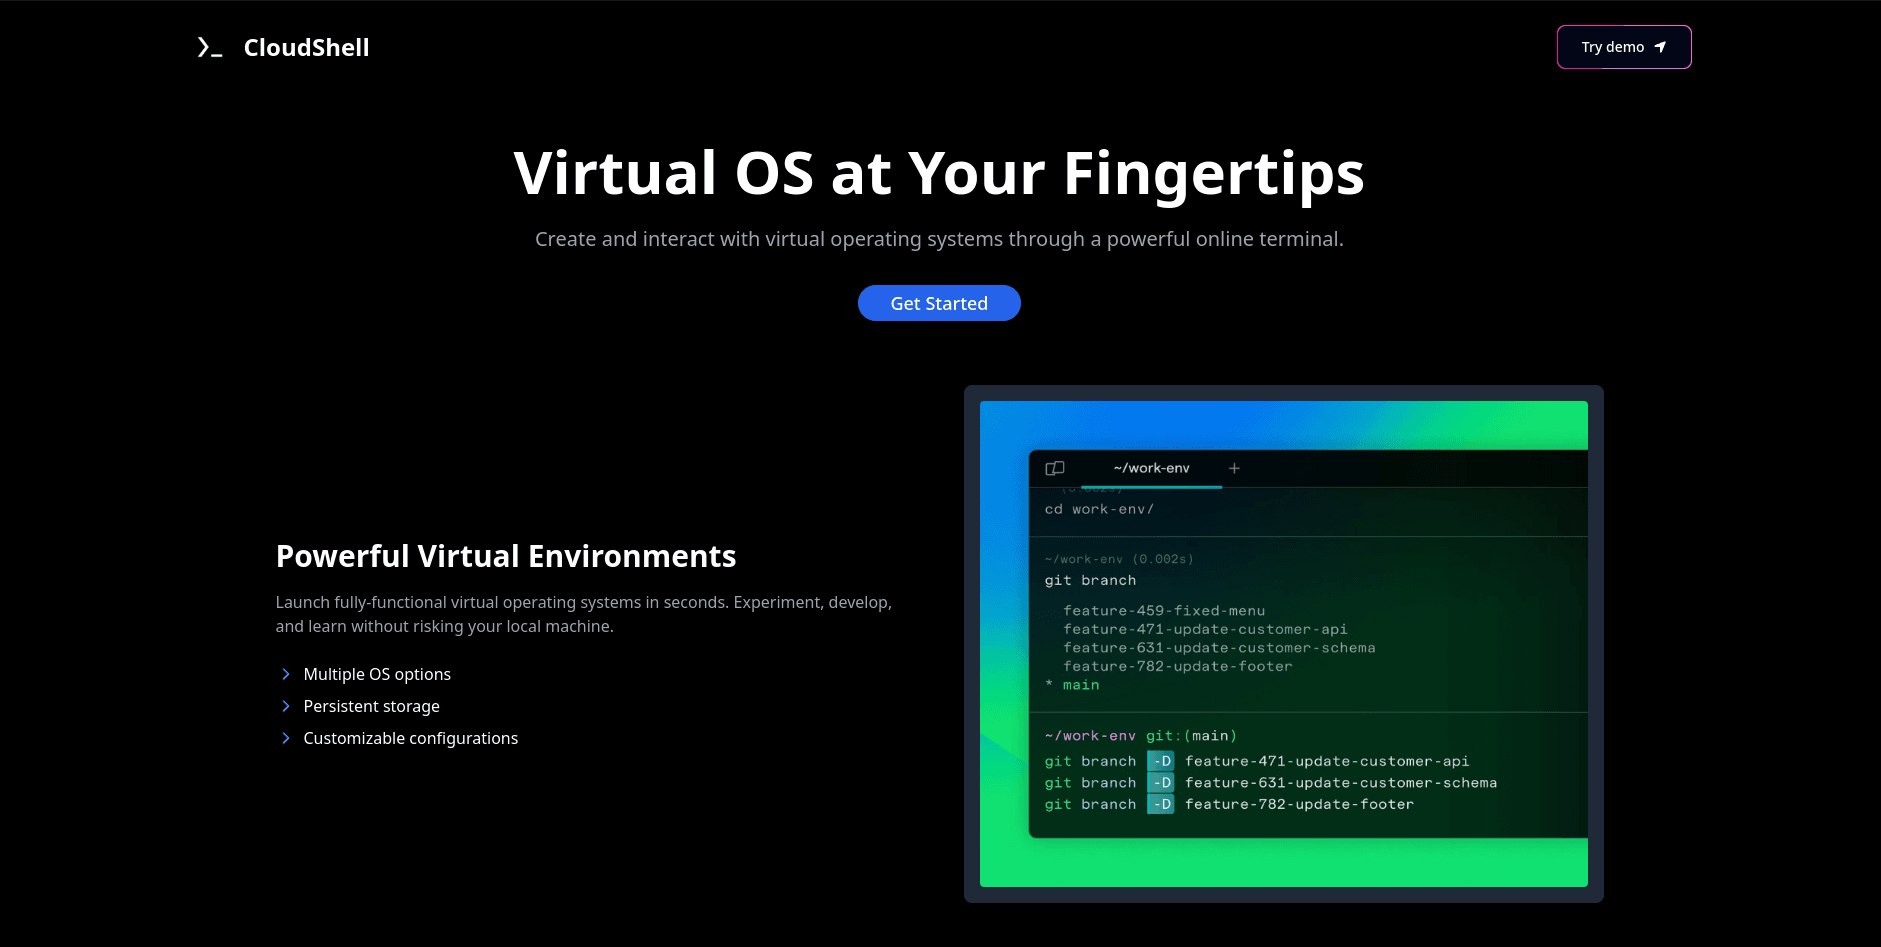The width and height of the screenshot is (1881, 947).
Task: Click the Persistent storage list item
Action: pos(371,706)
